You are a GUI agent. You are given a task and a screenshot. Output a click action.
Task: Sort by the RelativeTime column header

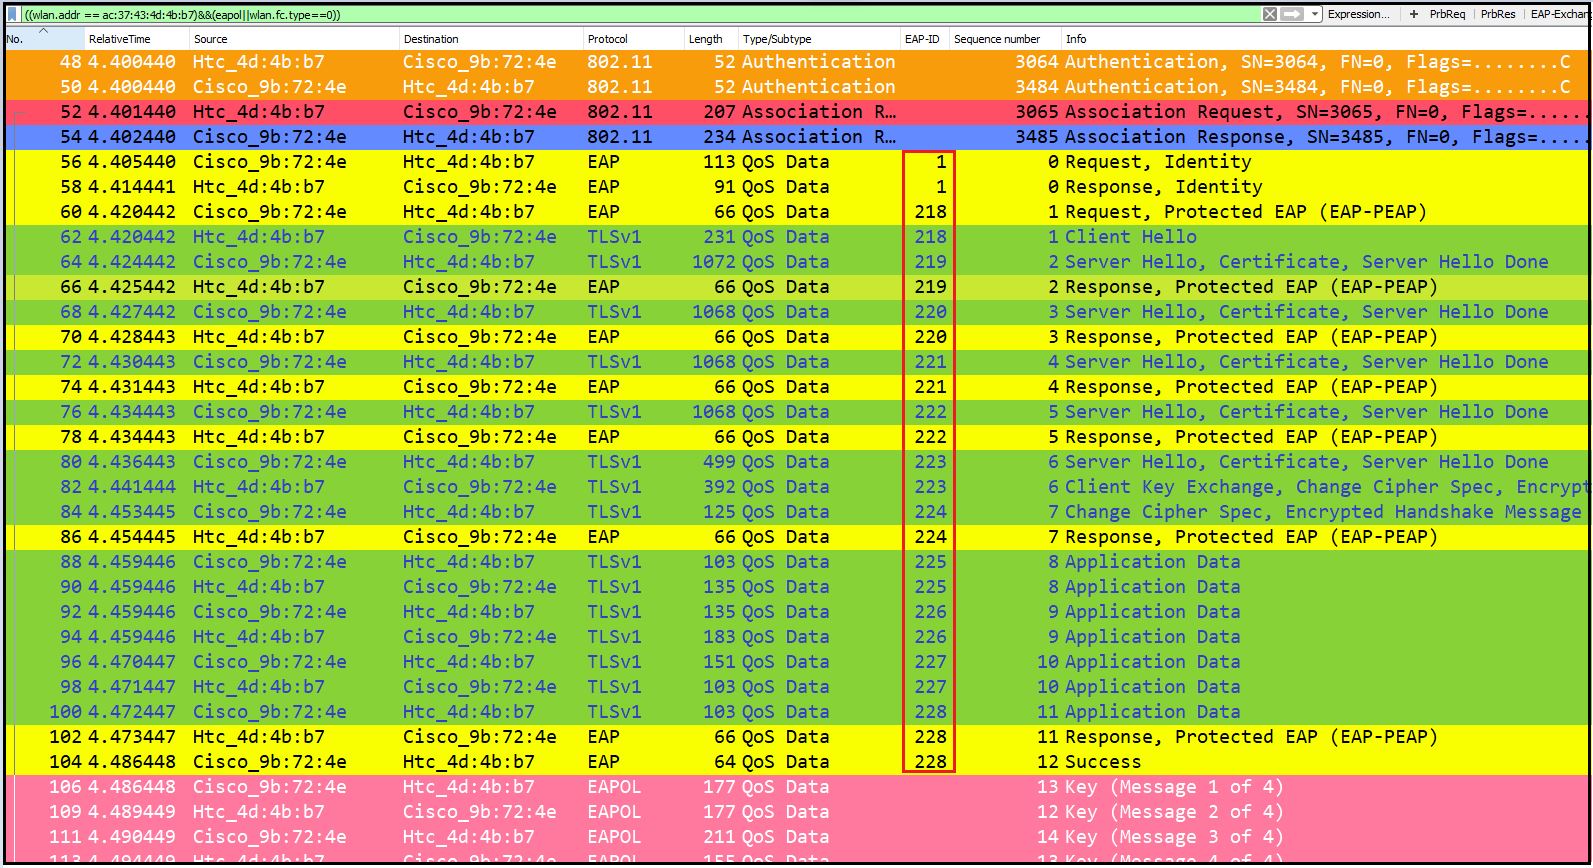pyautogui.click(x=136, y=39)
